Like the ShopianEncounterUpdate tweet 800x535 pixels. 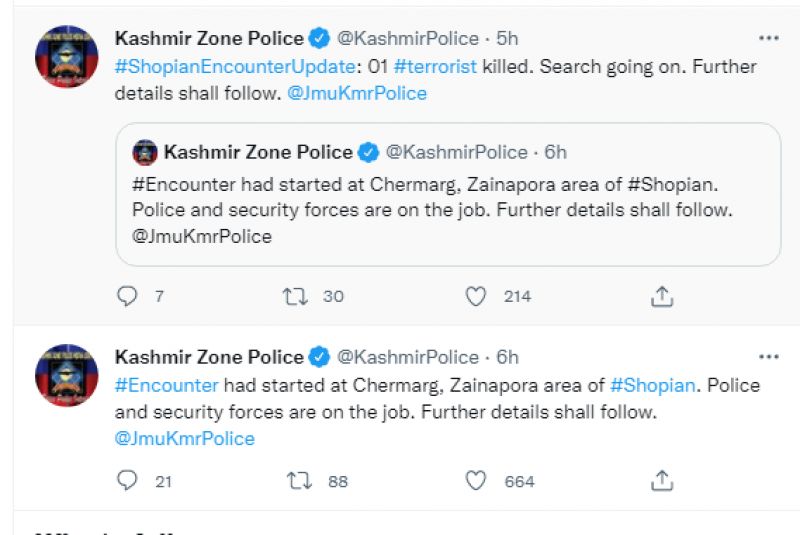coord(477,296)
